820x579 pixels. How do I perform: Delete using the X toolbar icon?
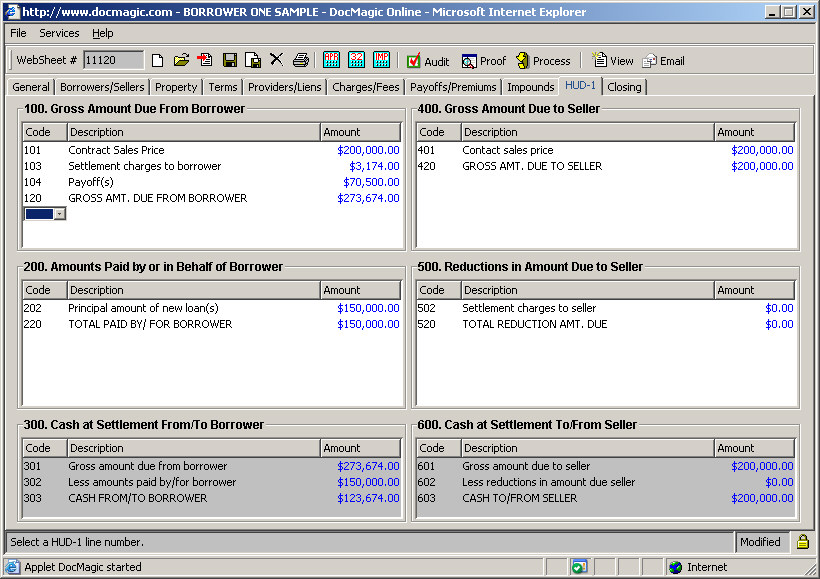(277, 60)
